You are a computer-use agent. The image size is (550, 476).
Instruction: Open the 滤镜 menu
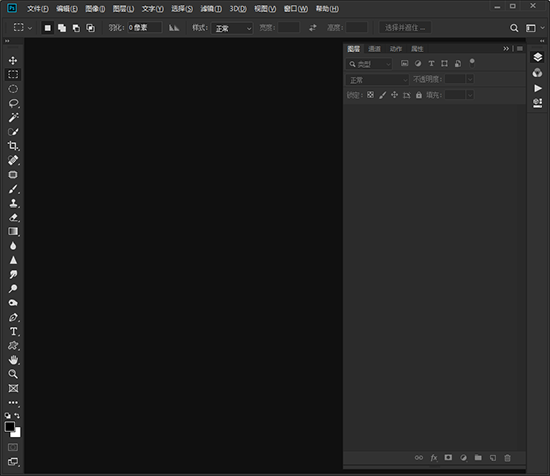tap(211, 9)
